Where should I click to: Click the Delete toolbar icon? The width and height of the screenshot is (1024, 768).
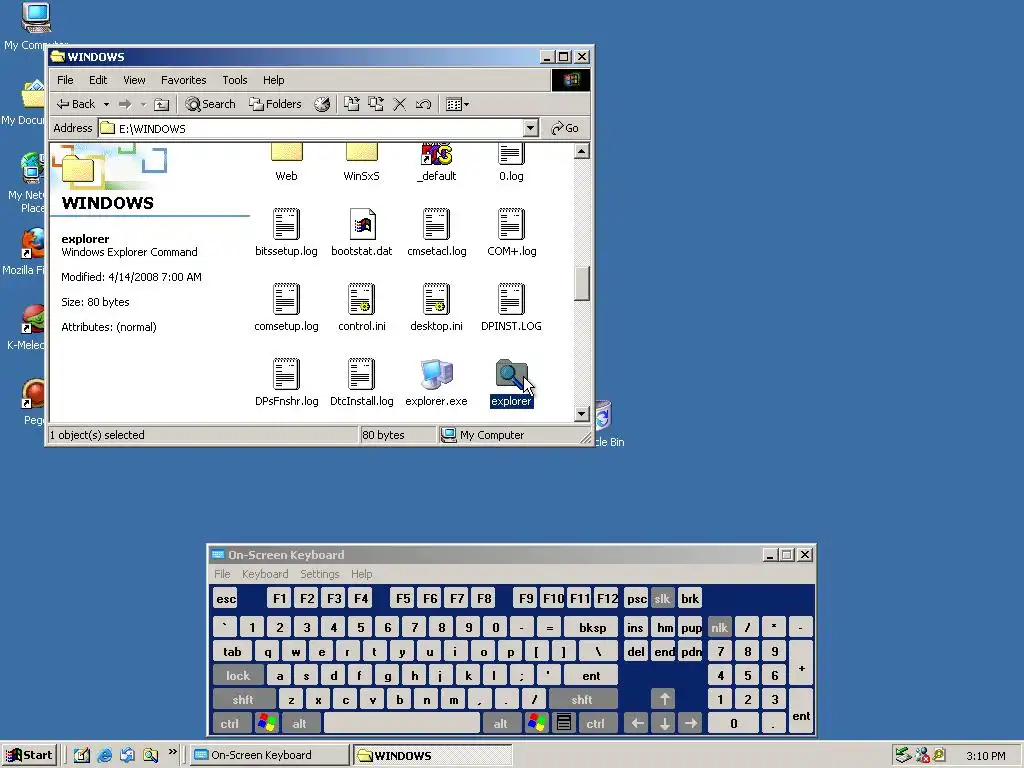(x=400, y=104)
